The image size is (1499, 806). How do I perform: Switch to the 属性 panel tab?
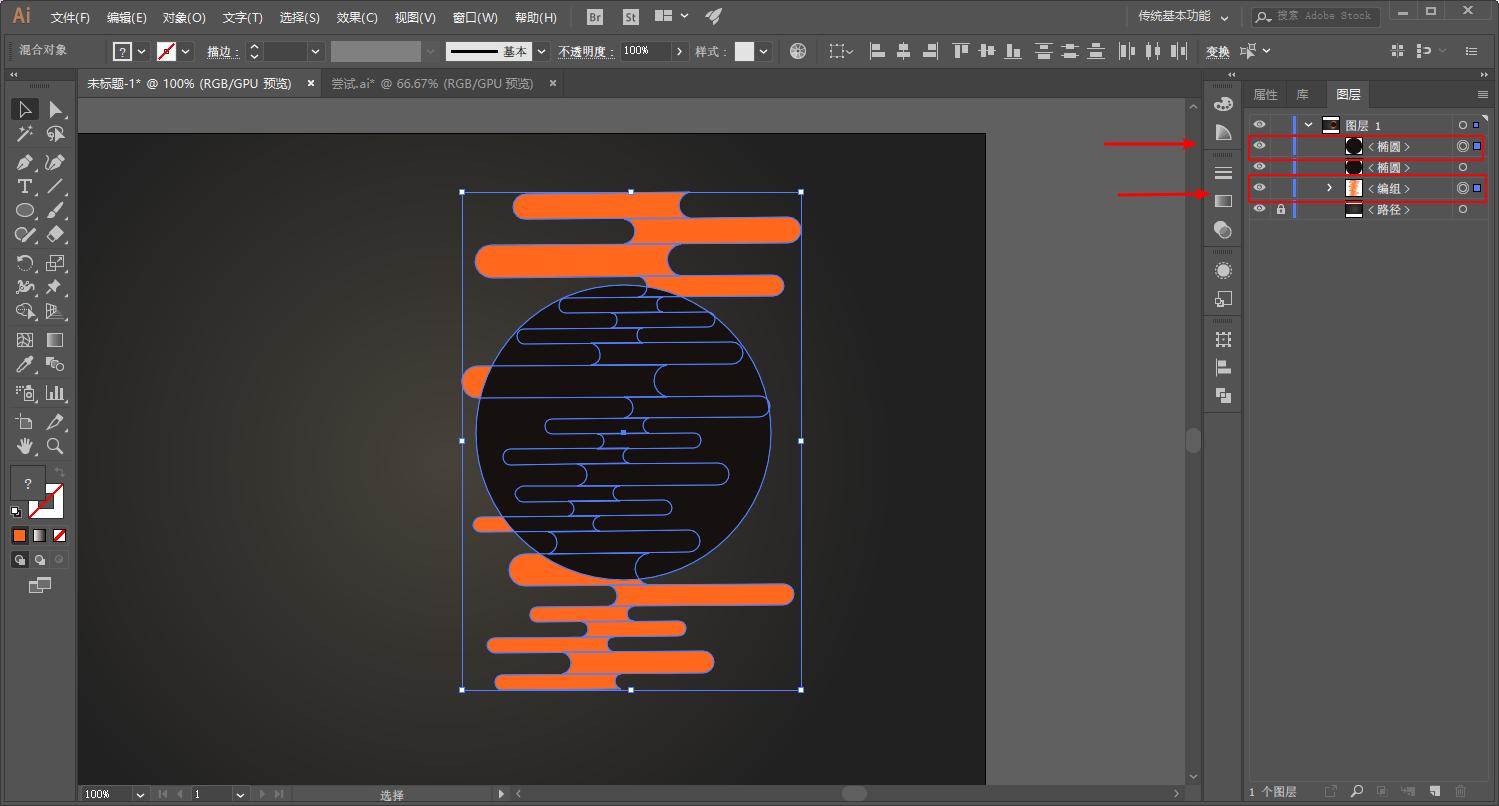[x=1265, y=94]
